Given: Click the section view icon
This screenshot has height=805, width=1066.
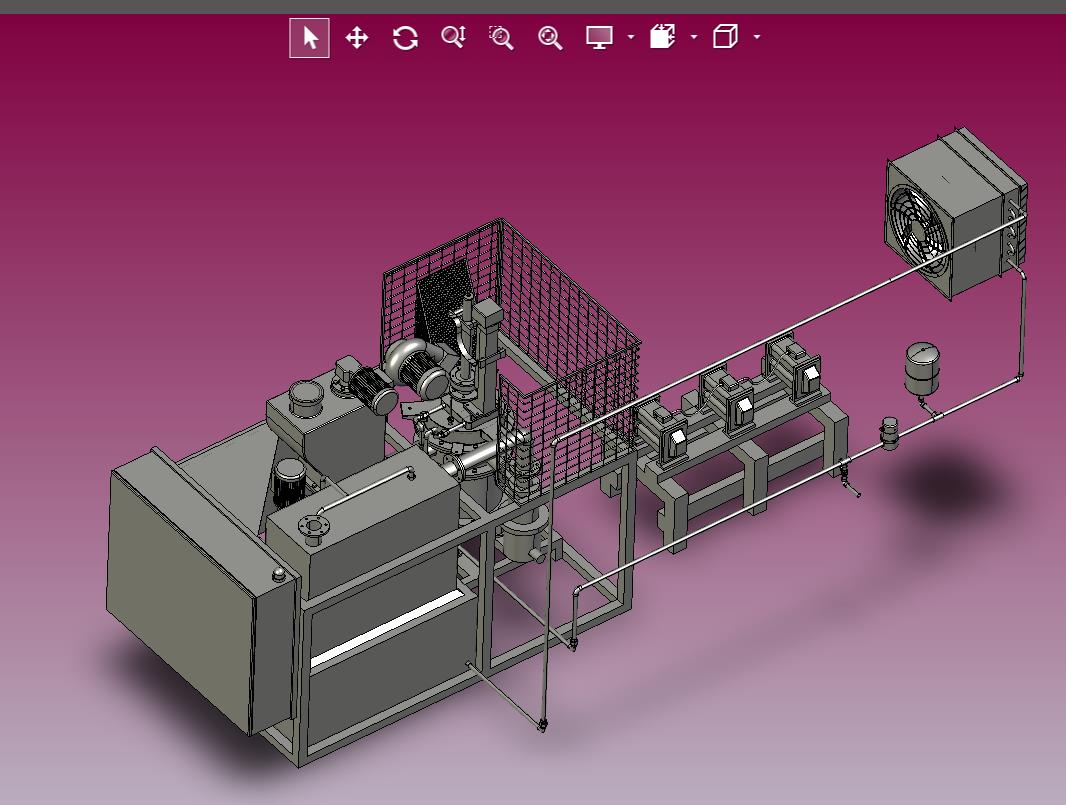Looking at the screenshot, I should pos(662,37).
